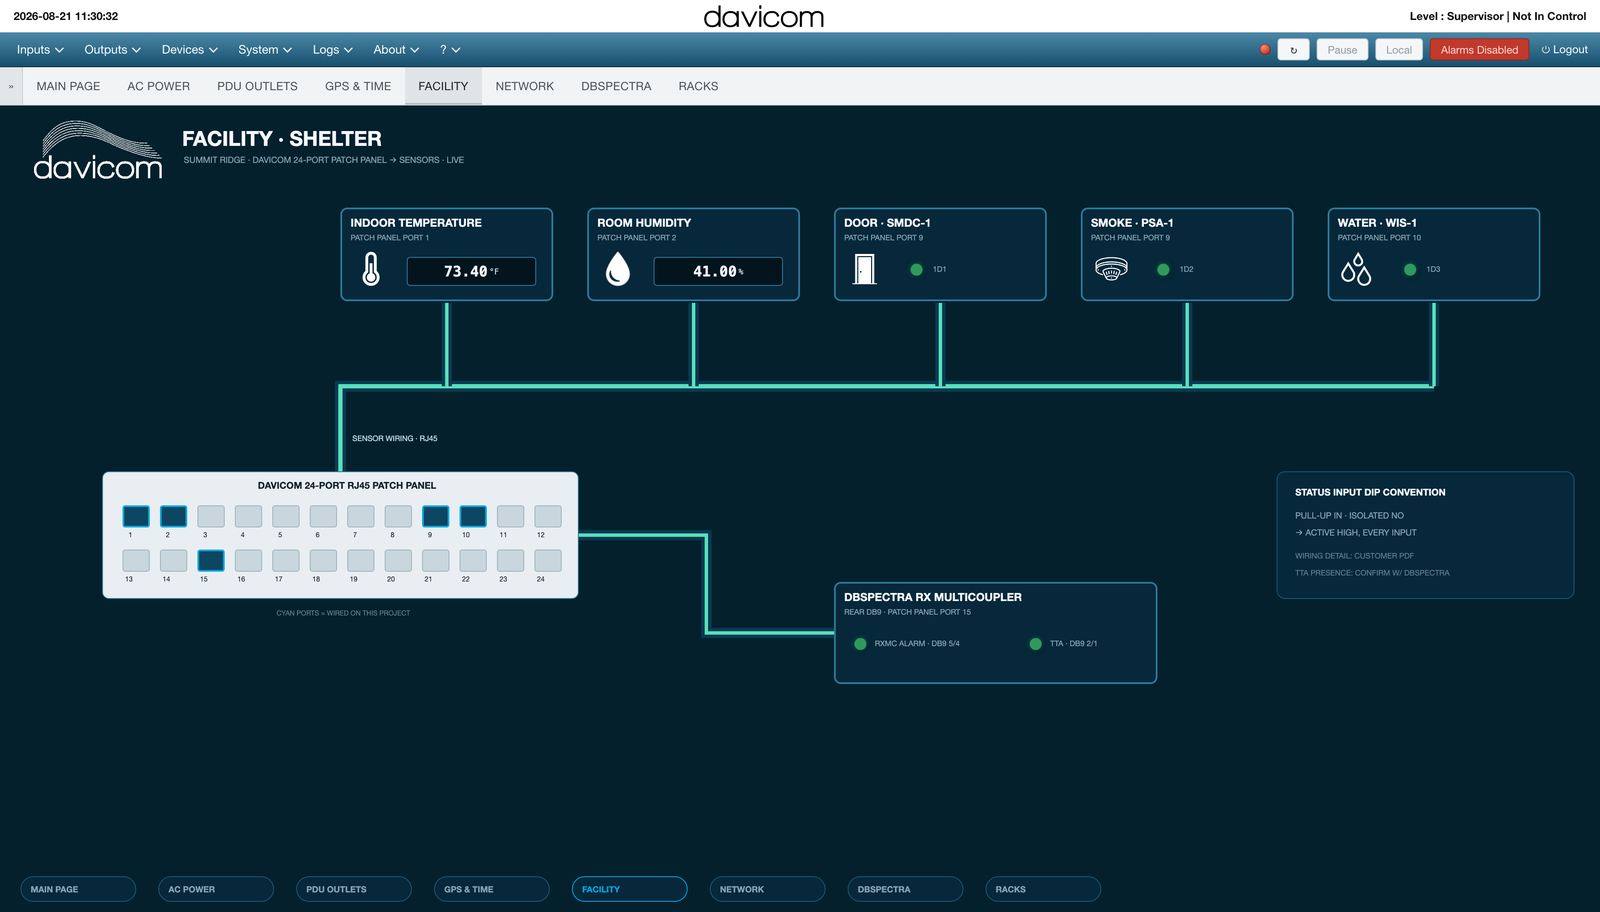Click the smoke detector icon in PSA-1 card
This screenshot has width=1600, height=912.
(x=1111, y=269)
